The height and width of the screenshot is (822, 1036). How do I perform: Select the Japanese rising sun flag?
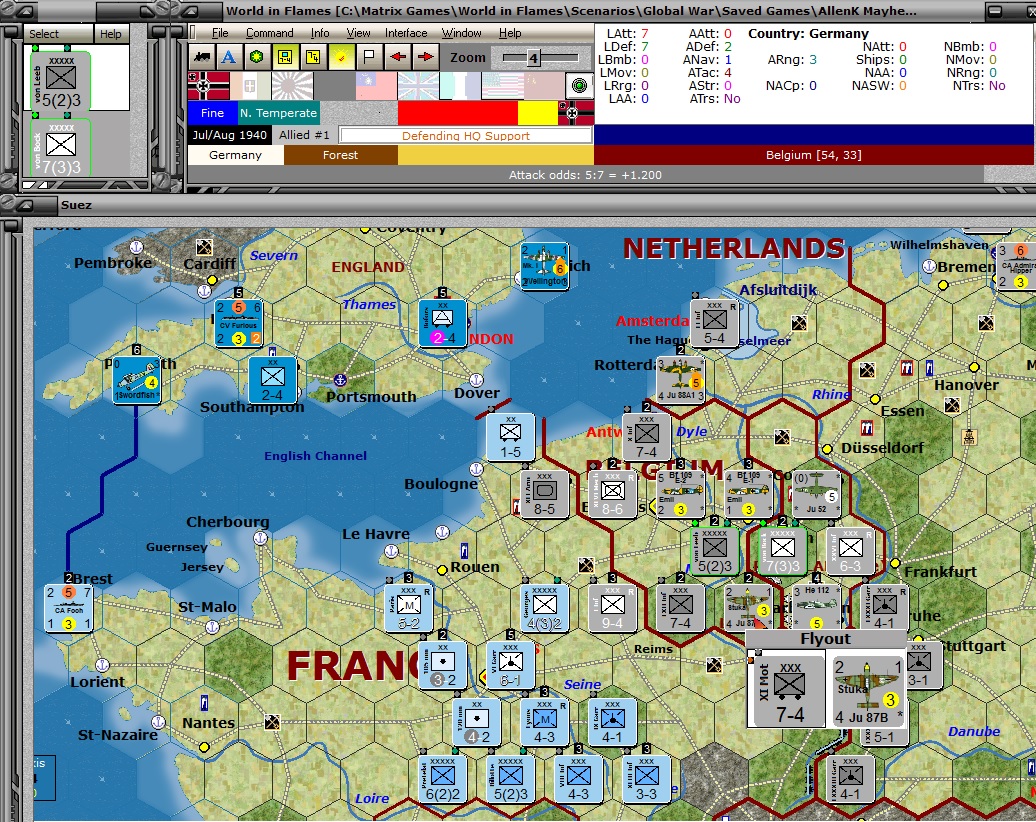click(x=292, y=86)
